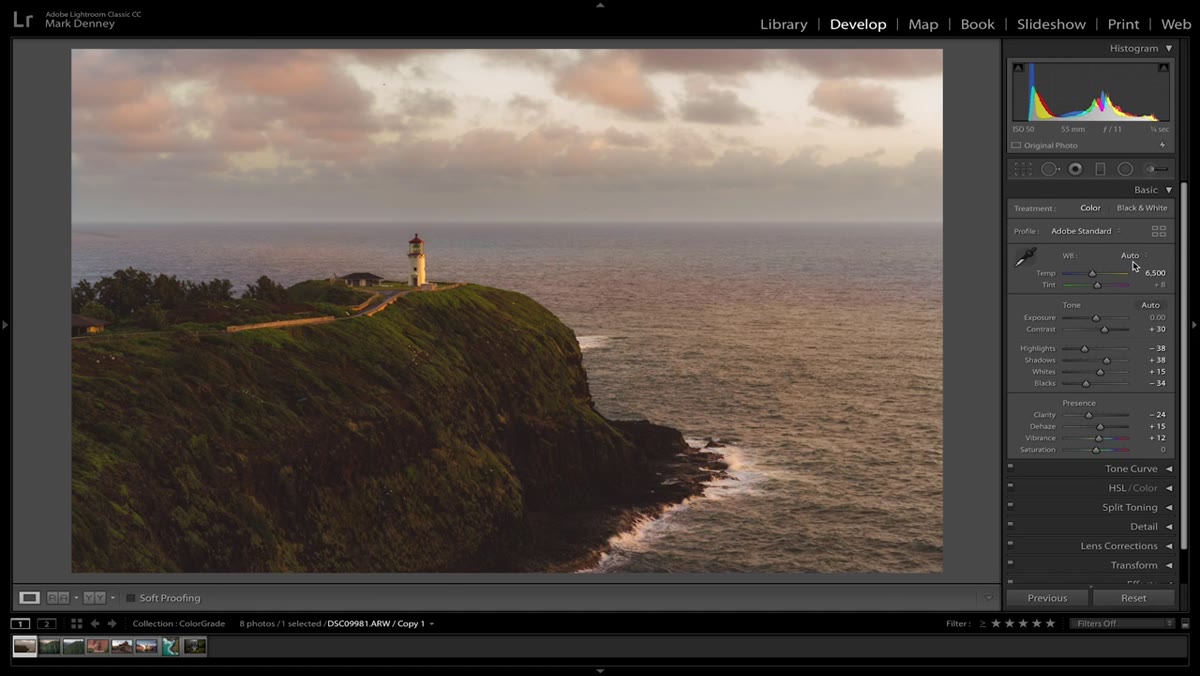The image size is (1200, 676).
Task: Select the Adjustment Brush tool
Action: (x=1156, y=169)
